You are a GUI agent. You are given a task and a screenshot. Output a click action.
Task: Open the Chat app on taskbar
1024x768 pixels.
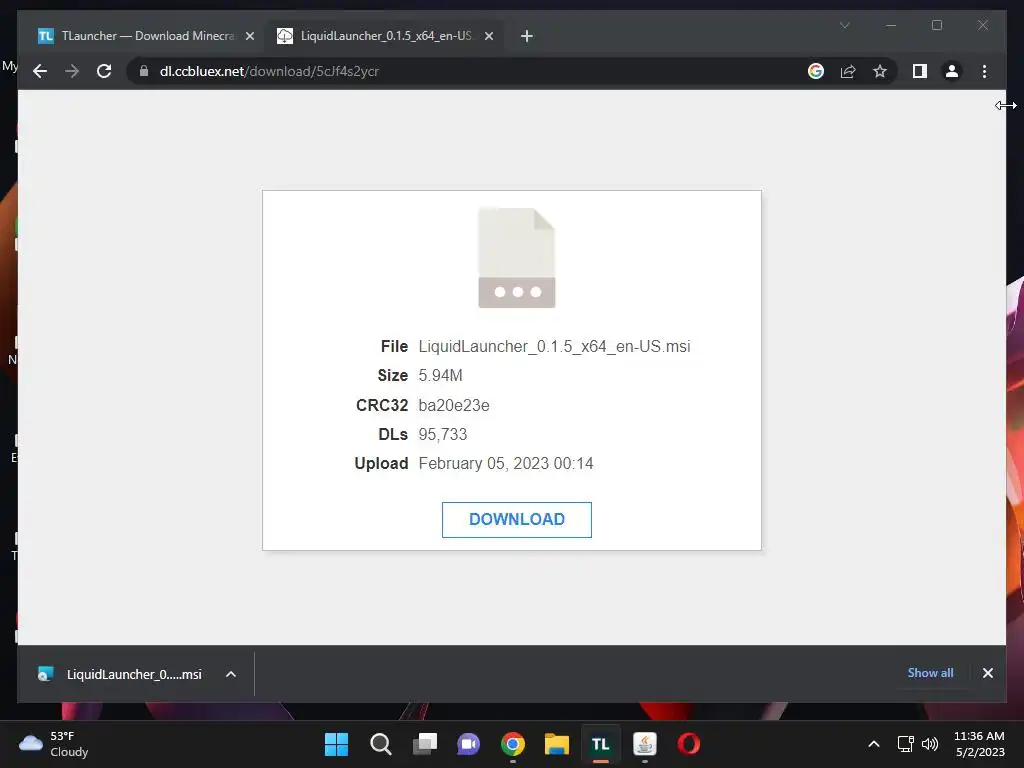(x=468, y=744)
